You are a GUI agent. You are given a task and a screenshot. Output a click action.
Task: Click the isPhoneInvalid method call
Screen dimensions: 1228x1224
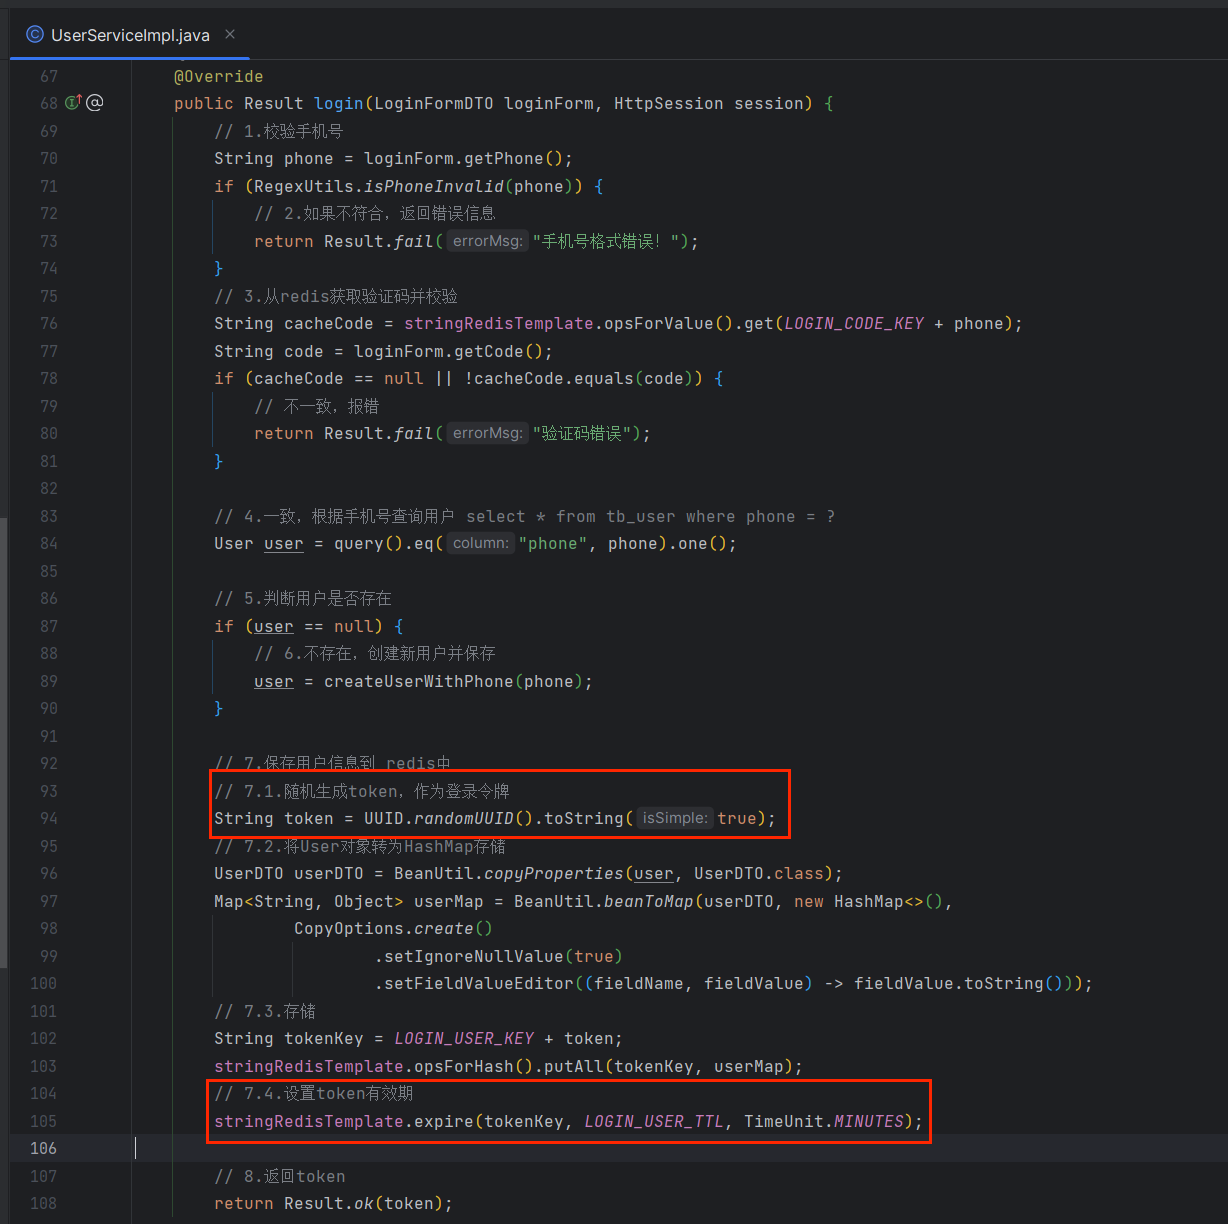pos(434,186)
